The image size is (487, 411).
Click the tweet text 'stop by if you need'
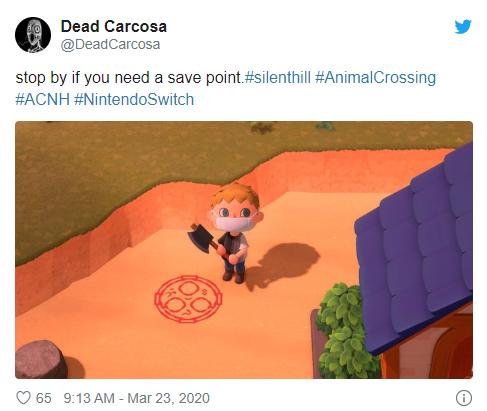click(82, 78)
